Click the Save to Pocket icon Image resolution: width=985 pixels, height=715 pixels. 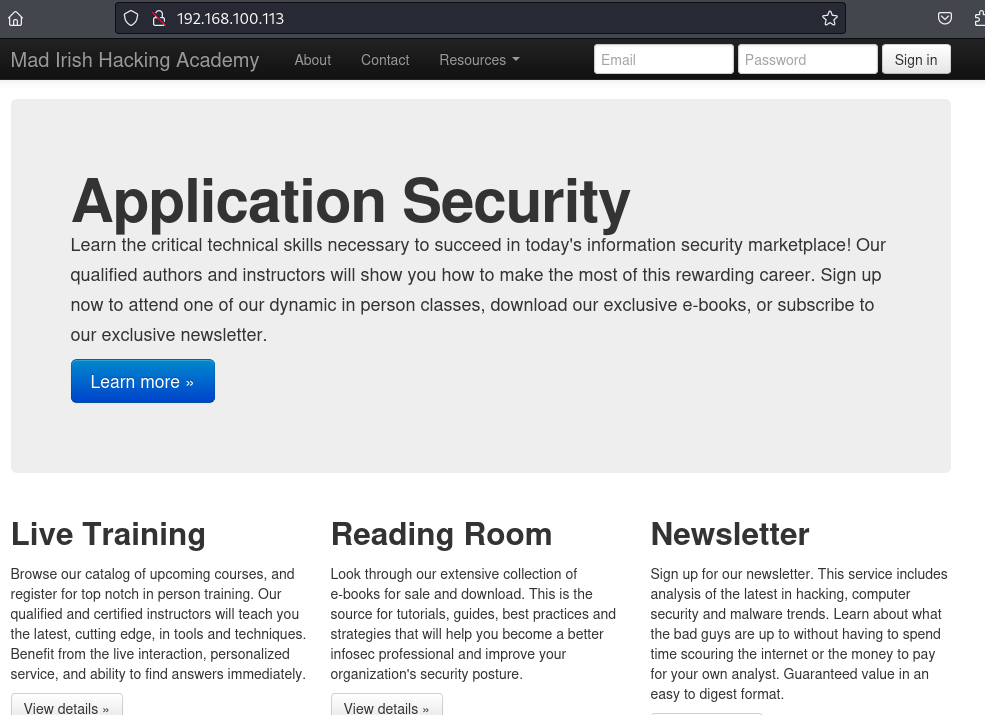[944, 18]
